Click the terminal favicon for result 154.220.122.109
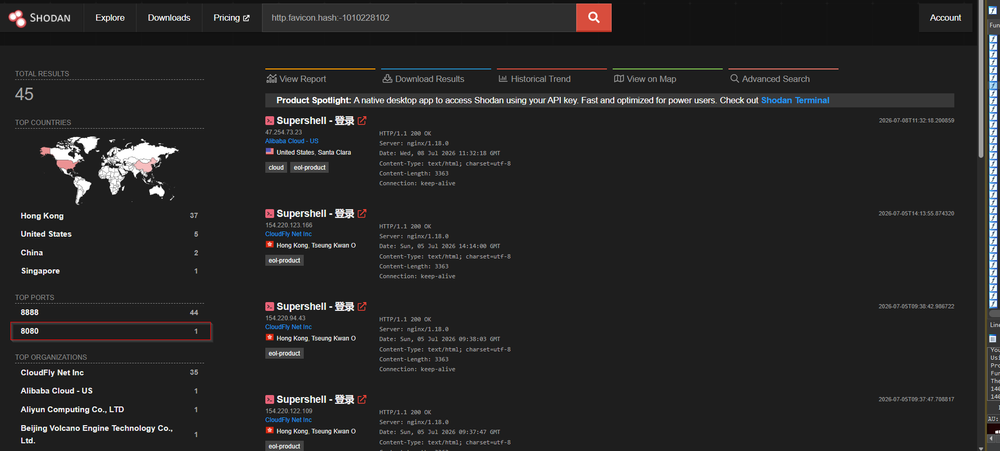 point(270,400)
